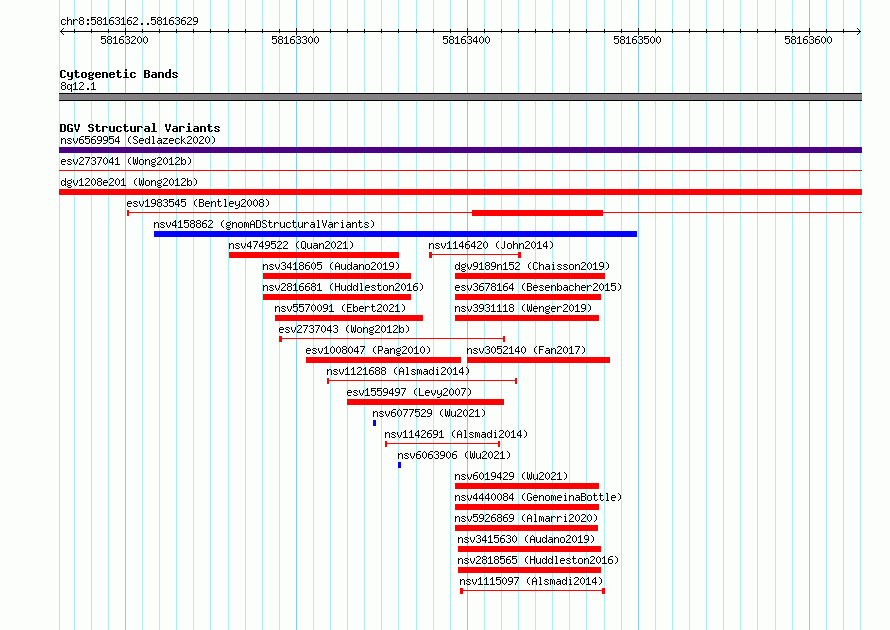Click the small blue nsv6077529 marker
Screen dimensions: 890x630
point(375,423)
